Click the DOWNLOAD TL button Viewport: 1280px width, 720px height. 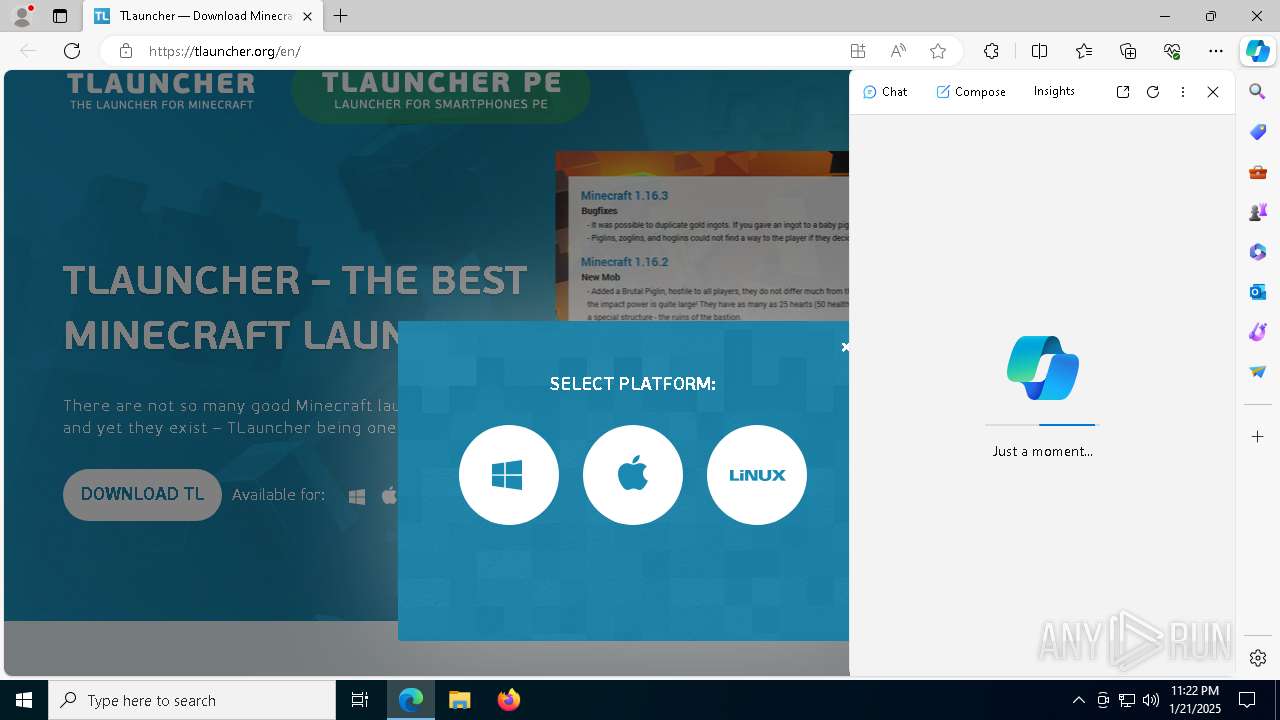coord(142,494)
